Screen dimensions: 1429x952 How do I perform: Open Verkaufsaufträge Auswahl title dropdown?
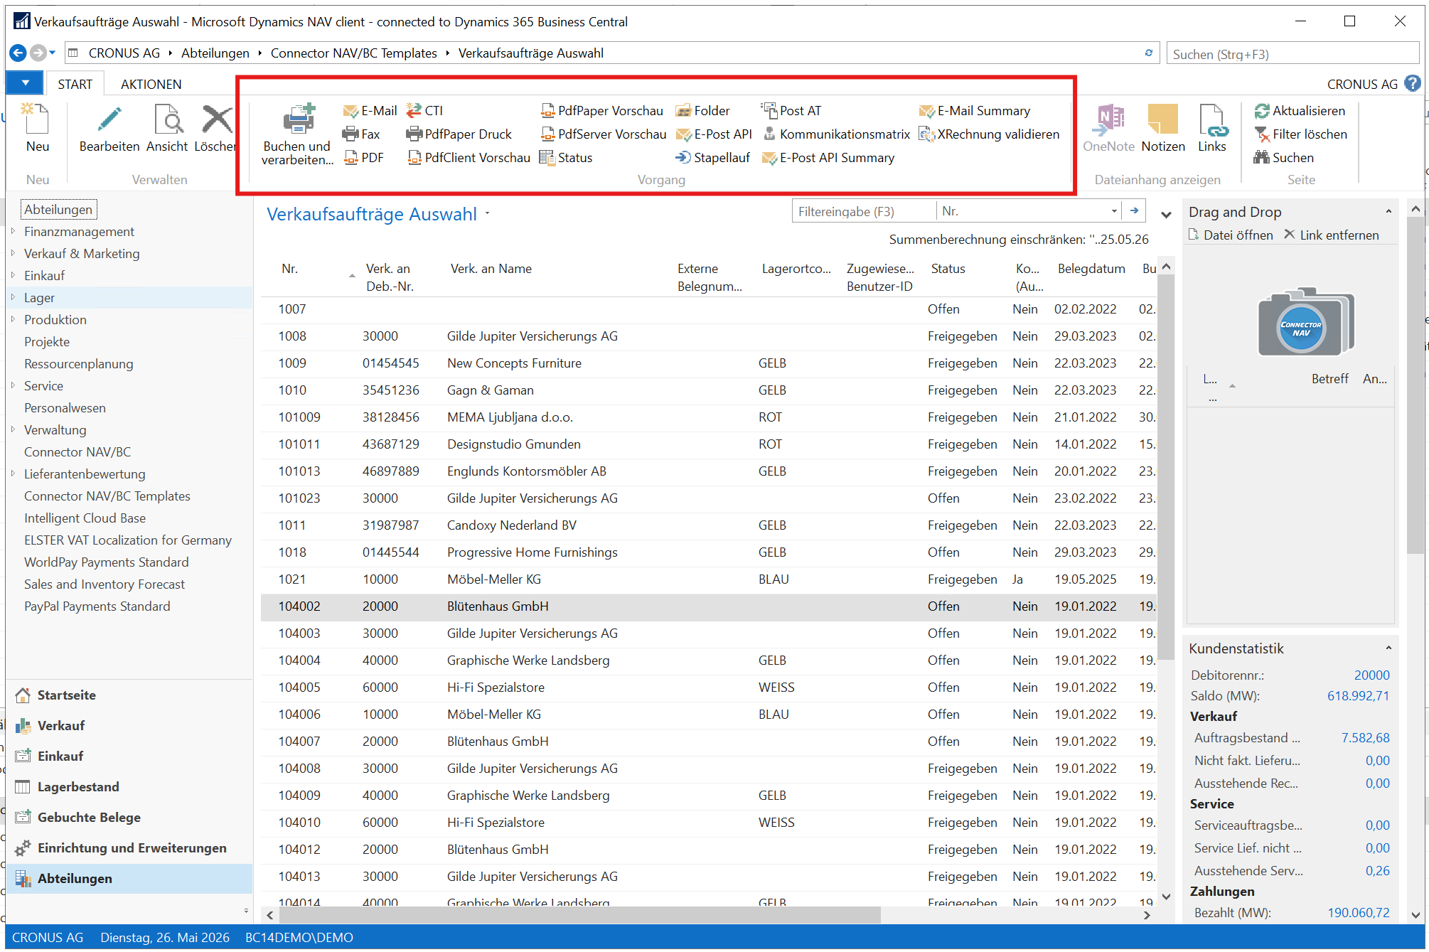pos(488,214)
